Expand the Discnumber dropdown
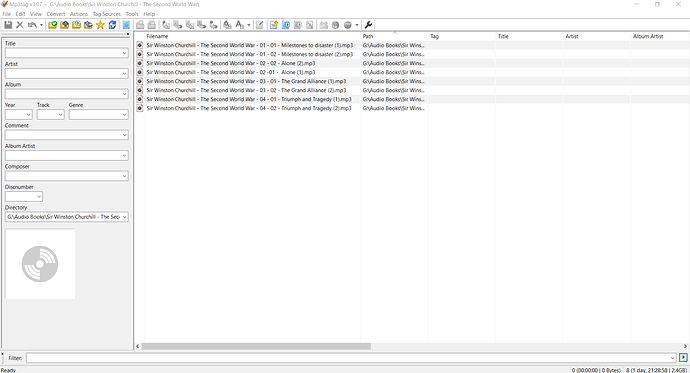Viewport: 690px width, 373px height. (x=39, y=197)
